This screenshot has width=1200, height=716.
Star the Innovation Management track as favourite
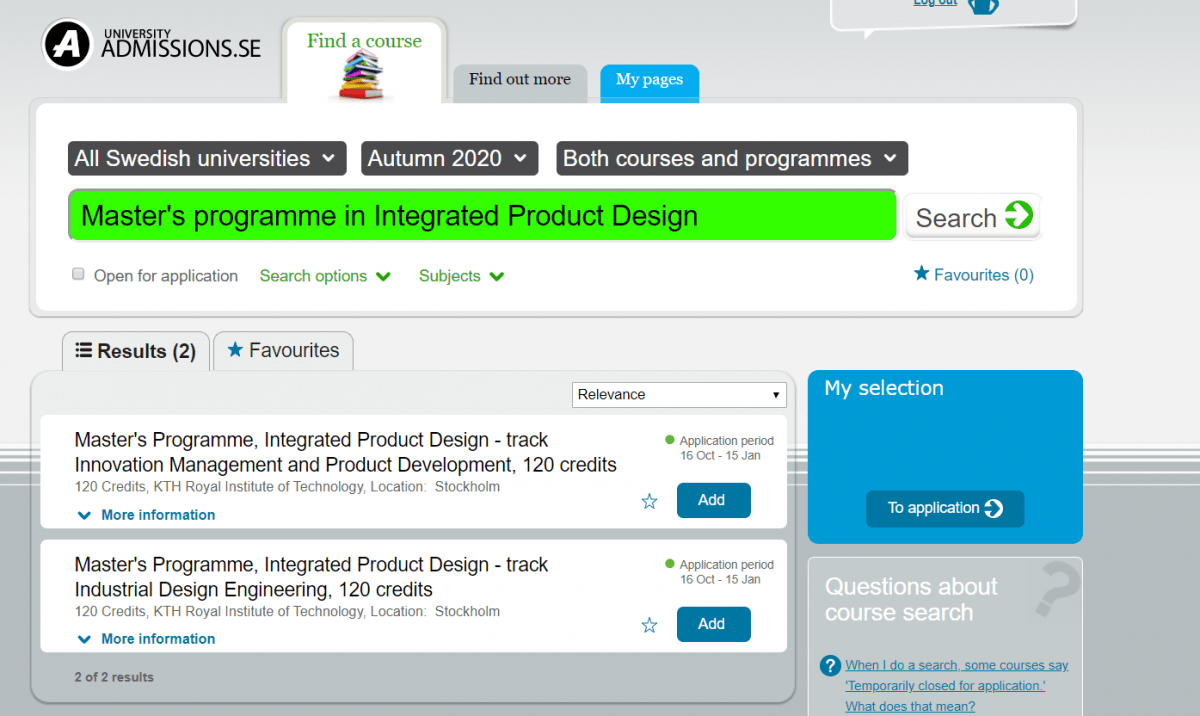tap(649, 501)
